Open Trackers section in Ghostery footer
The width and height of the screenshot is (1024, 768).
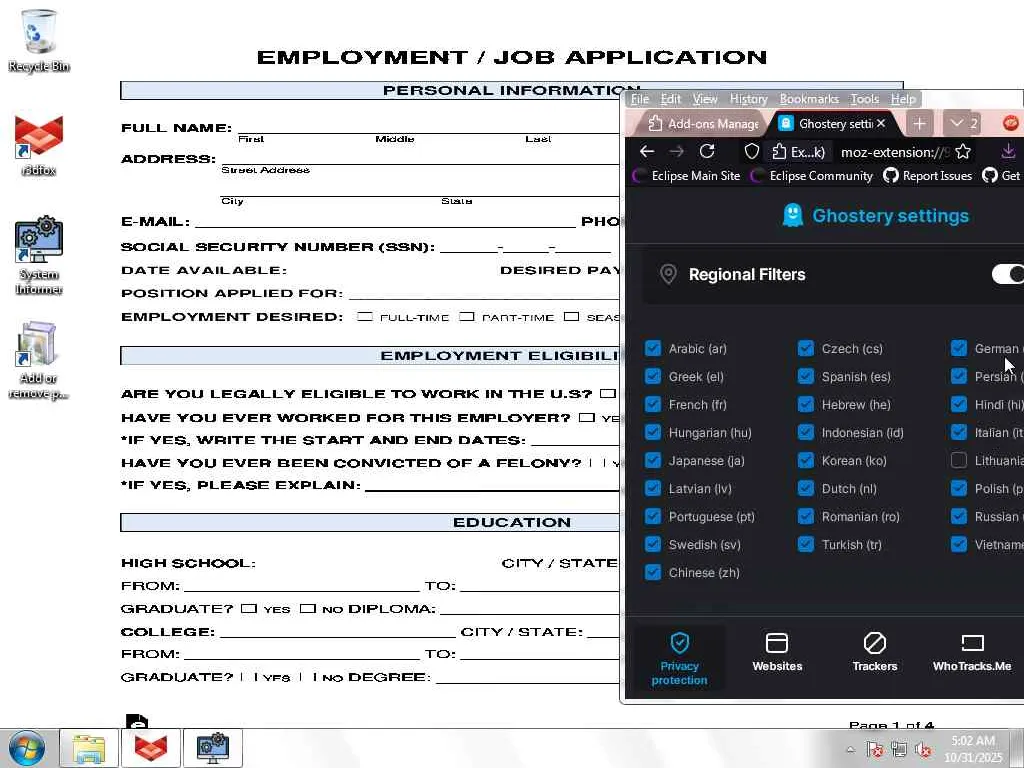click(874, 652)
